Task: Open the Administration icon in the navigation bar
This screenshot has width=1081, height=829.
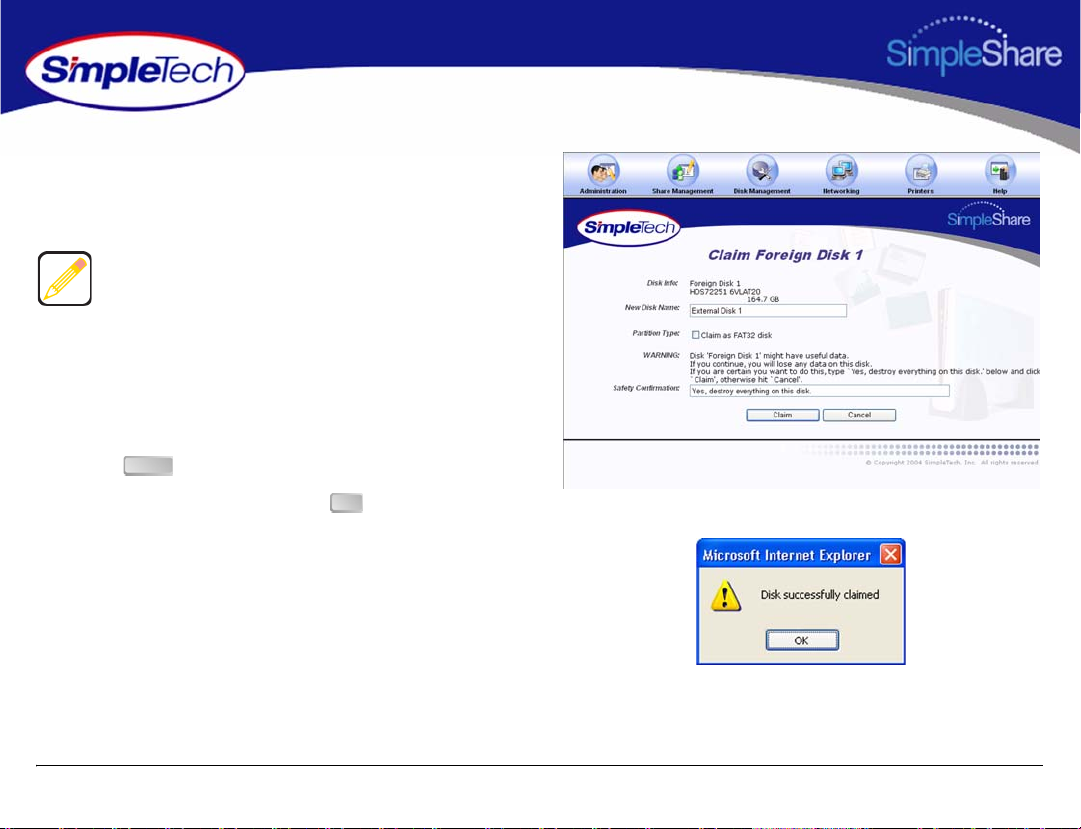Action: click(x=603, y=174)
